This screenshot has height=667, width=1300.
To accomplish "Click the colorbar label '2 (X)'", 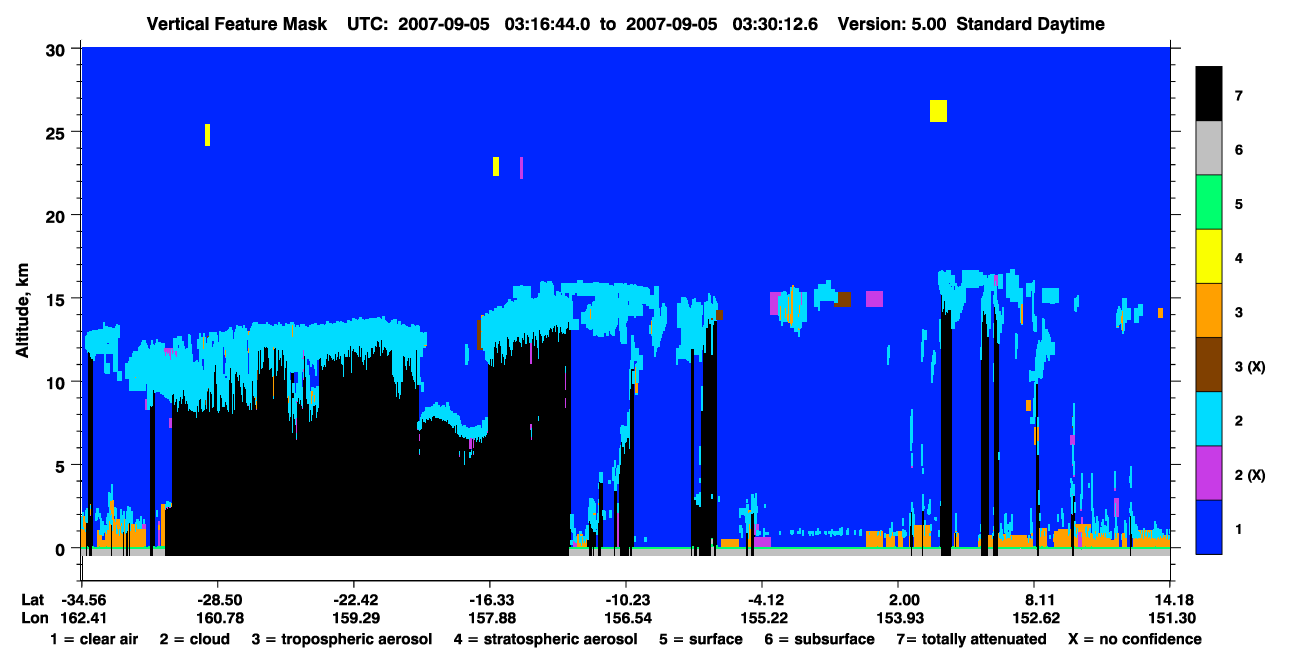I will coord(1250,475).
